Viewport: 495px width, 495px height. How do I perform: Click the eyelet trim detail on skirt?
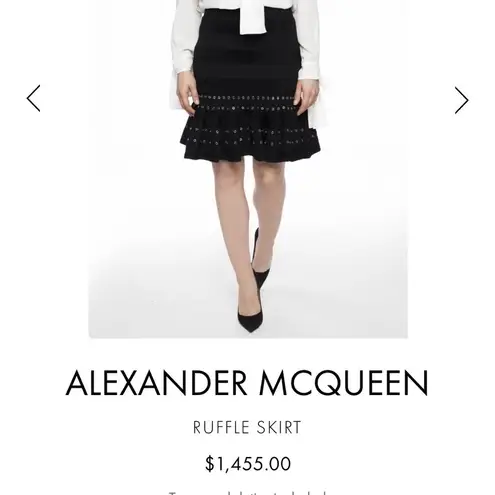click(x=247, y=103)
